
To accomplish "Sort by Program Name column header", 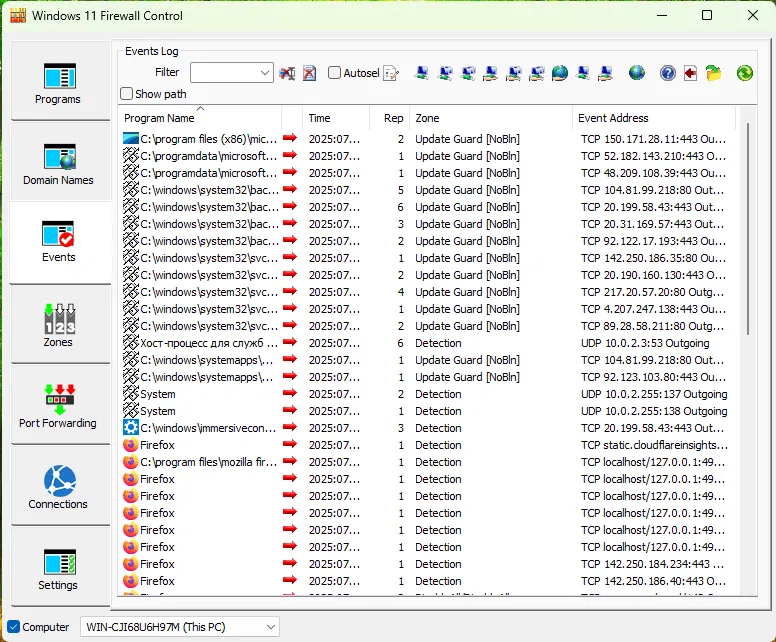I will (x=202, y=118).
